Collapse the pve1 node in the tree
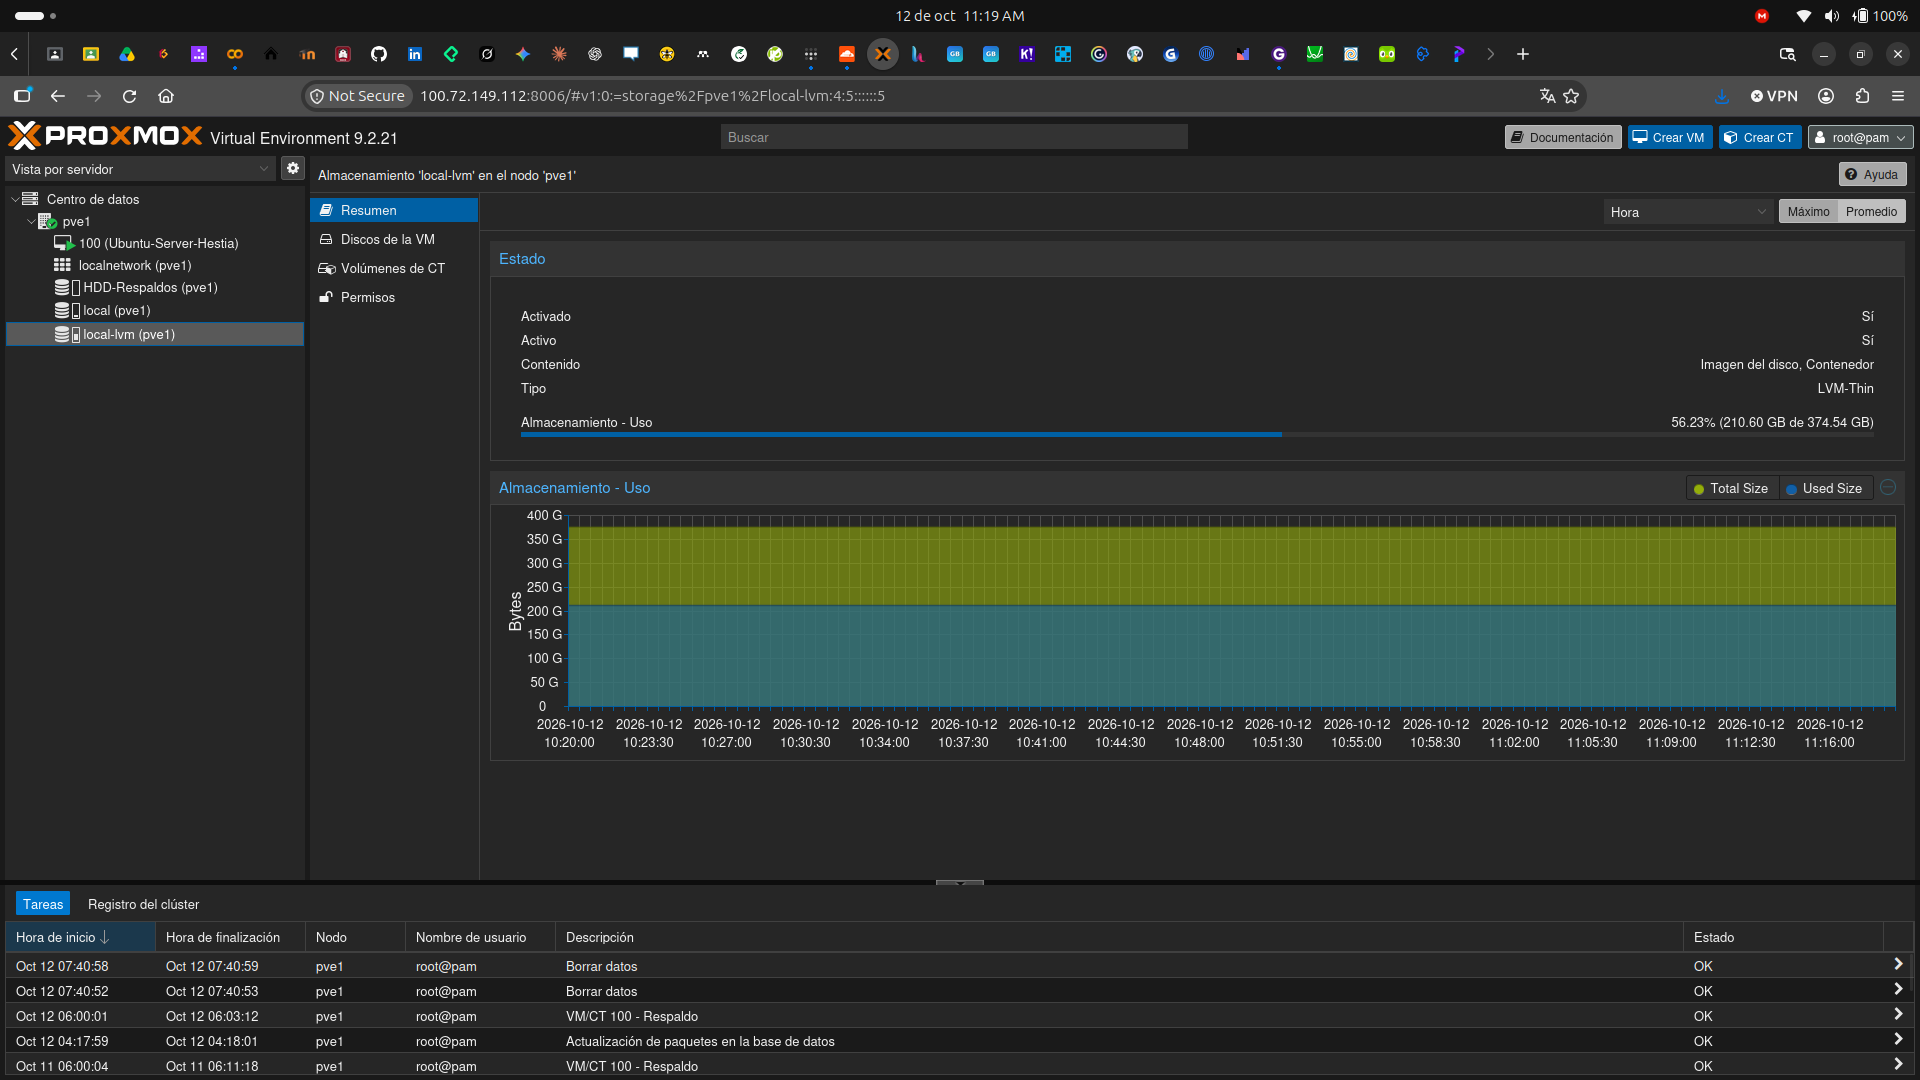This screenshot has width=1920, height=1080. click(x=31, y=222)
